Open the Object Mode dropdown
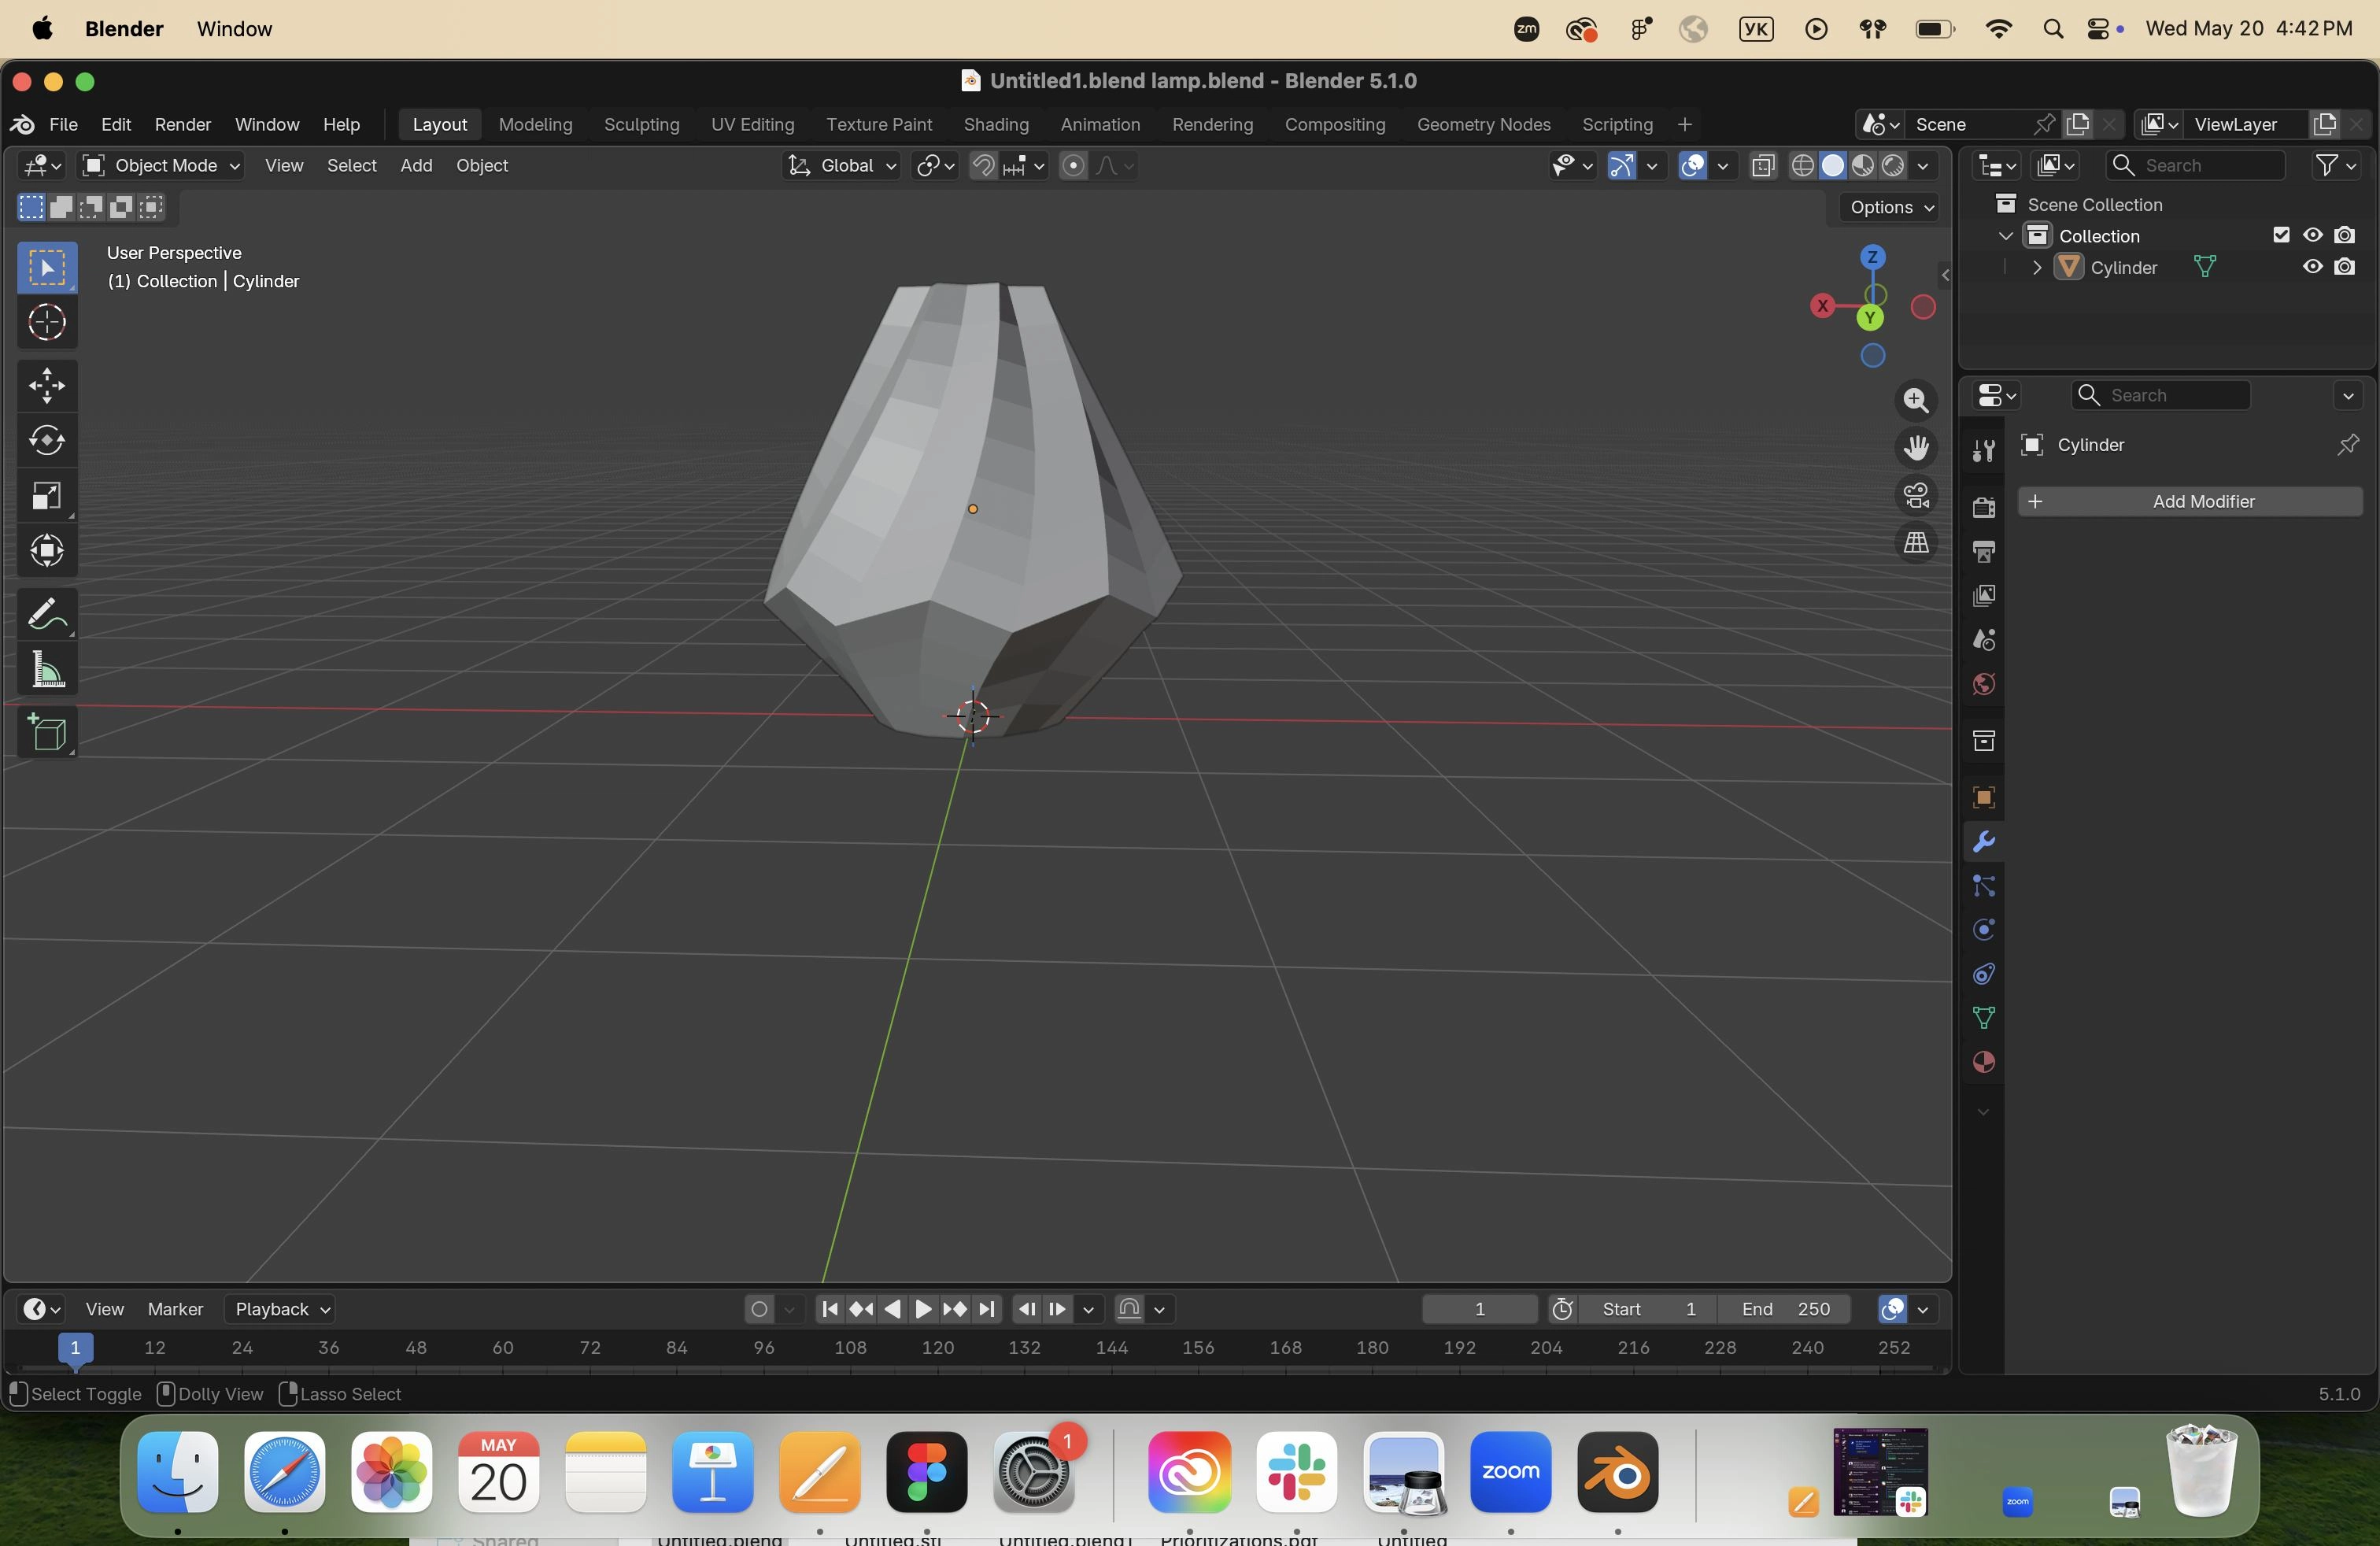2380x1546 pixels. click(x=162, y=166)
